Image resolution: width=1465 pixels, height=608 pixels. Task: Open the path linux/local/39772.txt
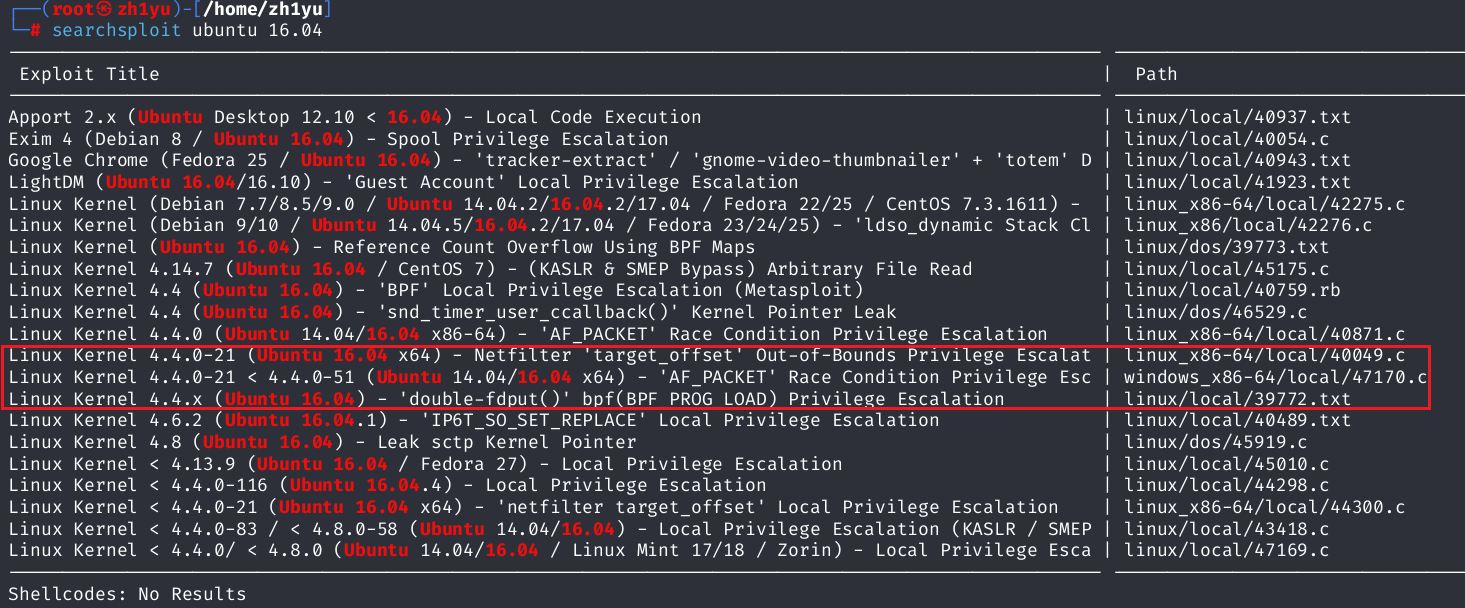tap(1237, 399)
